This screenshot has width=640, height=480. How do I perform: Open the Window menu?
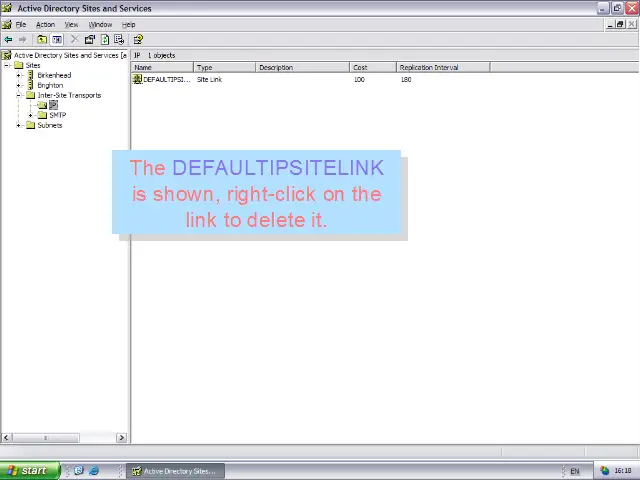(x=100, y=24)
